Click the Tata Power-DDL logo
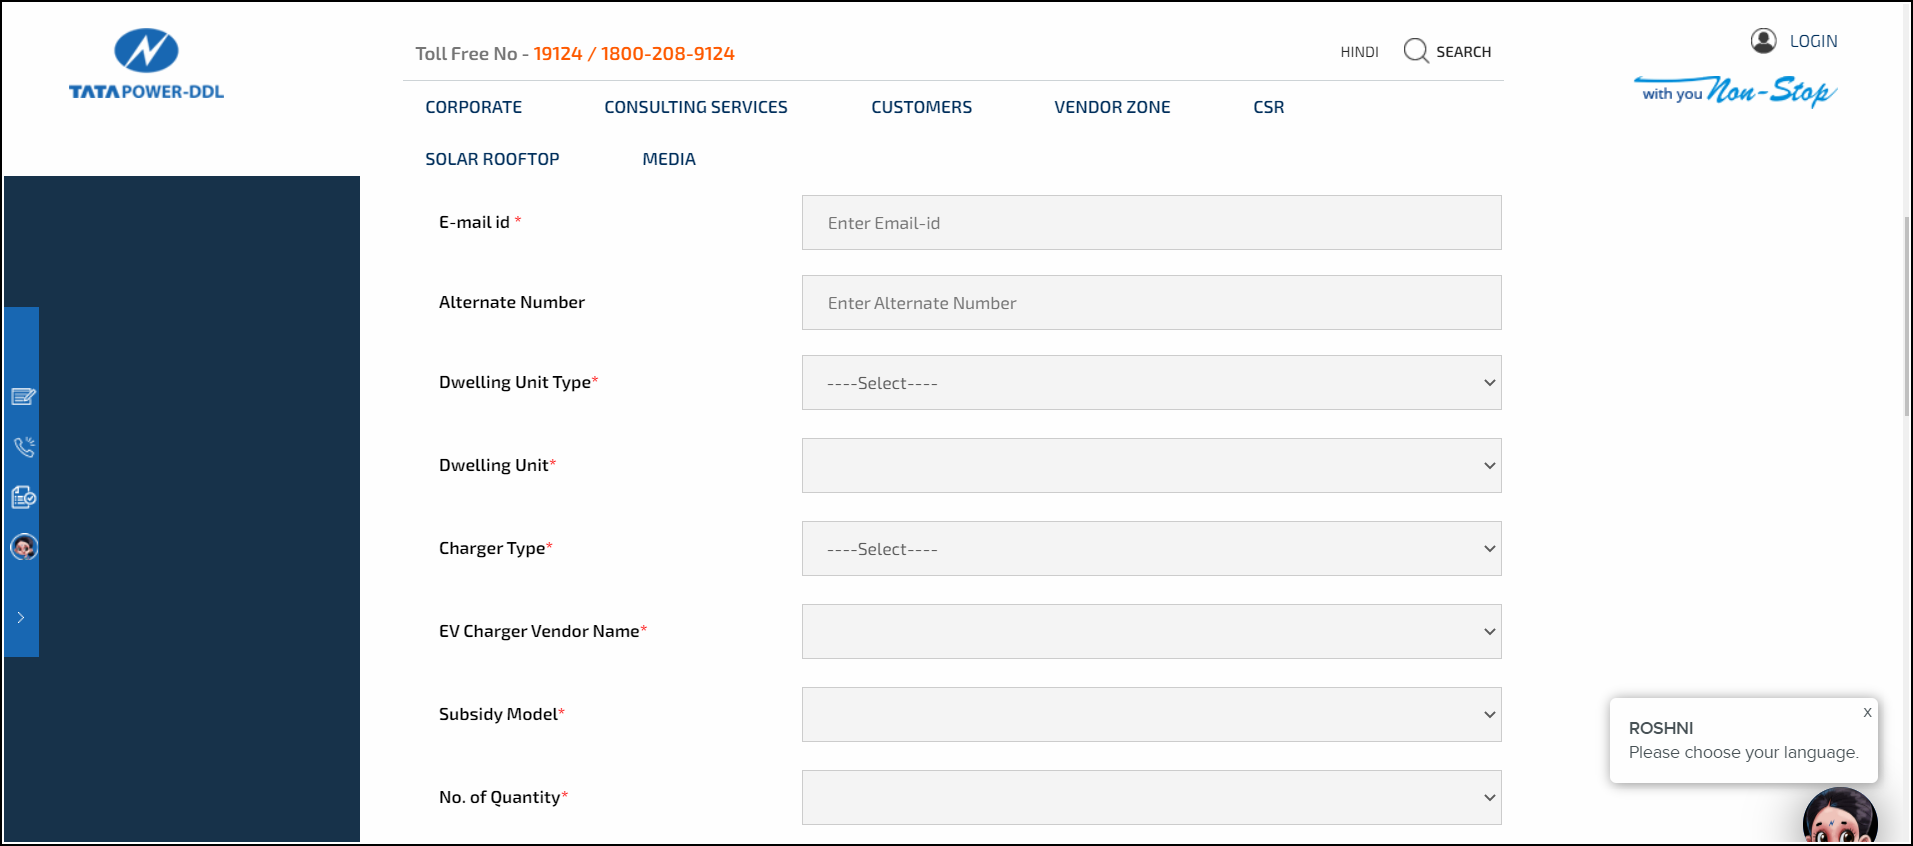1913x846 pixels. [x=146, y=65]
